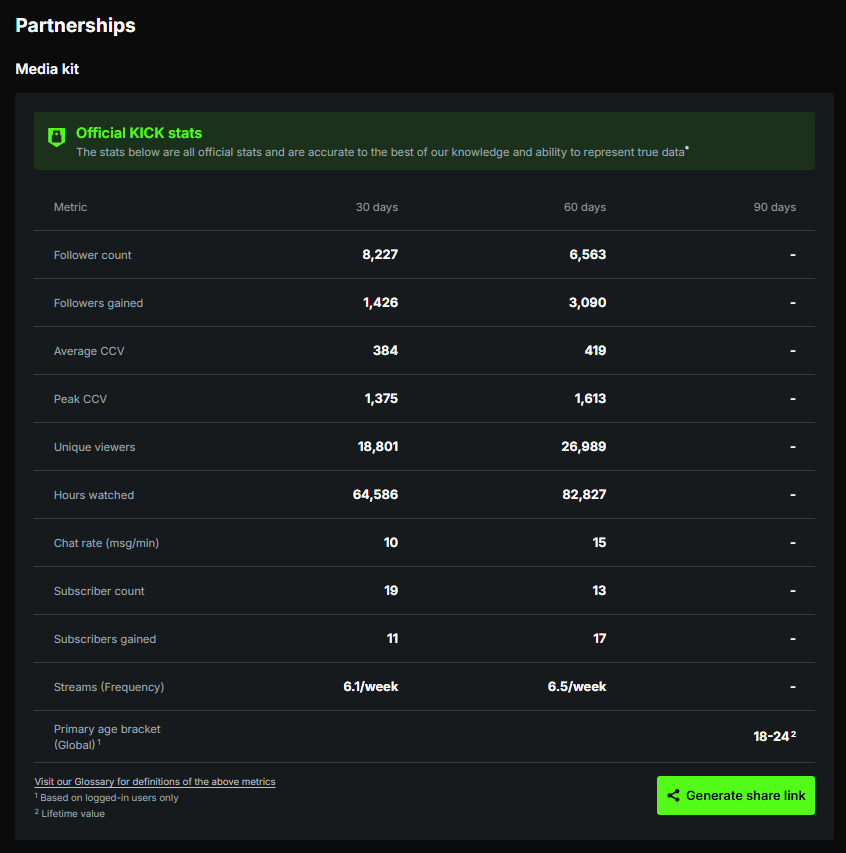Click average CCV value 419

click(x=595, y=350)
